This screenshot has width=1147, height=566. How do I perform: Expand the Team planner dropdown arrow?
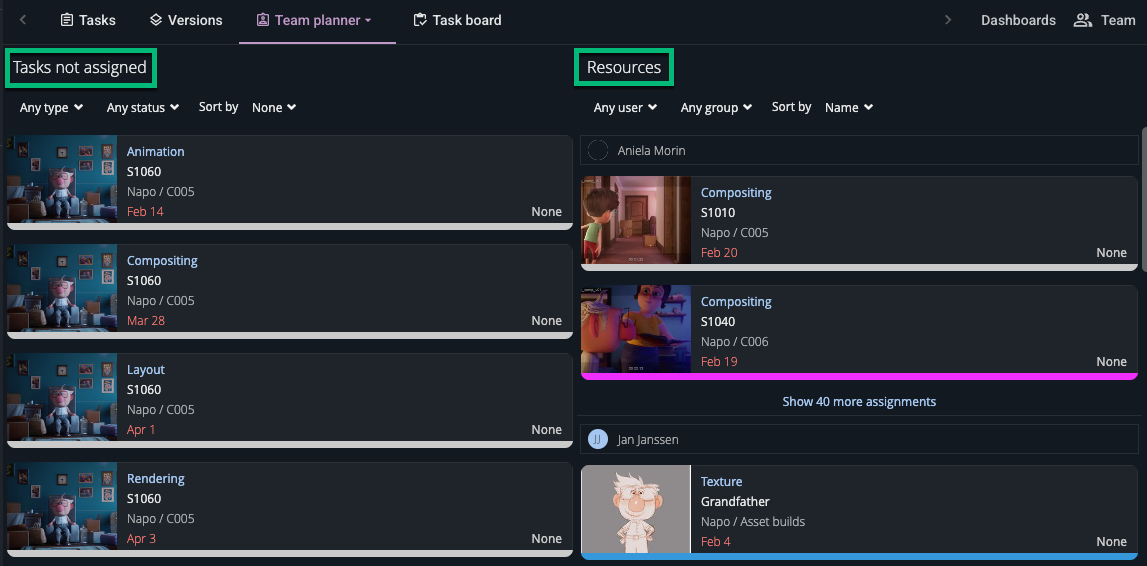click(368, 20)
